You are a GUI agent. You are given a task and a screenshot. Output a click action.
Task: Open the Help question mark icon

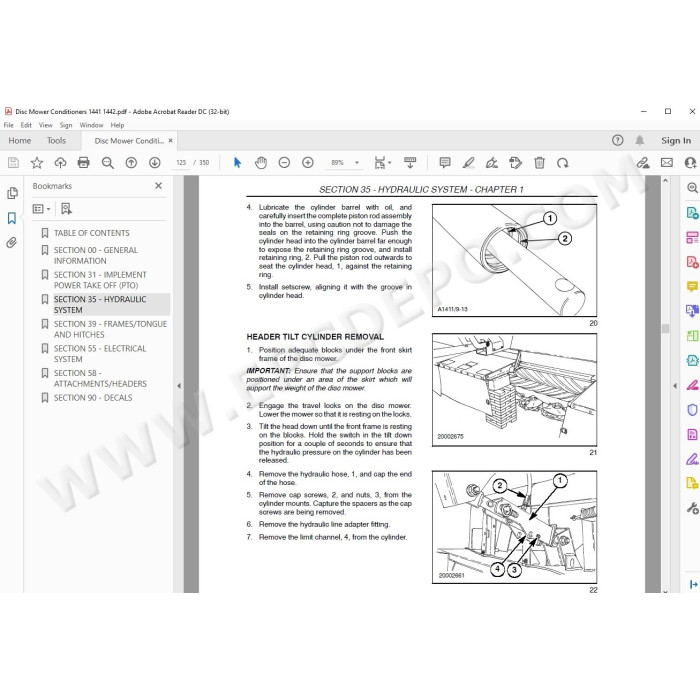tap(617, 140)
